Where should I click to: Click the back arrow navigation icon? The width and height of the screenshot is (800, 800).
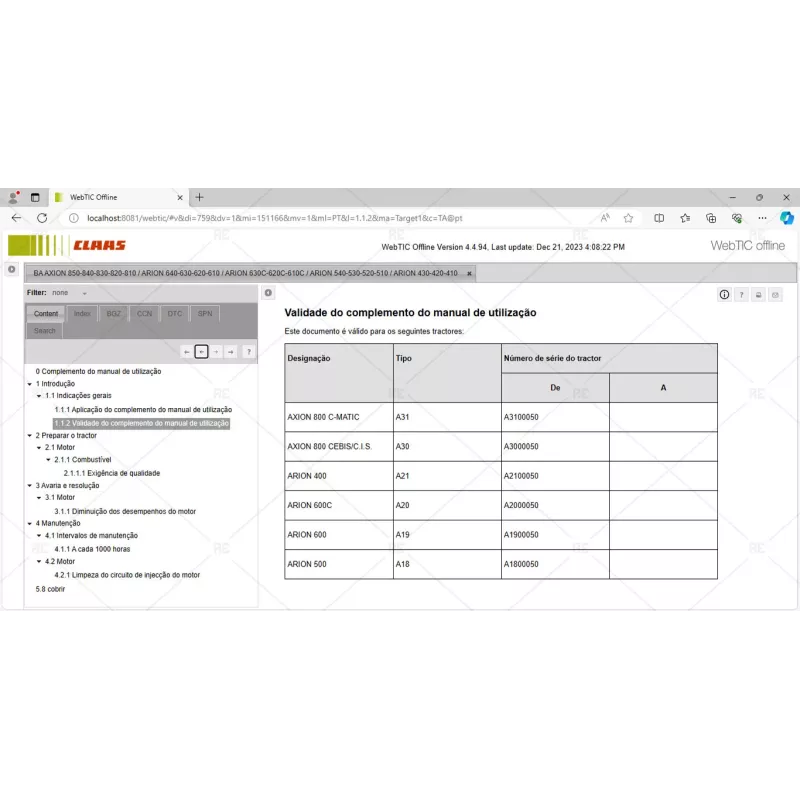click(x=187, y=352)
